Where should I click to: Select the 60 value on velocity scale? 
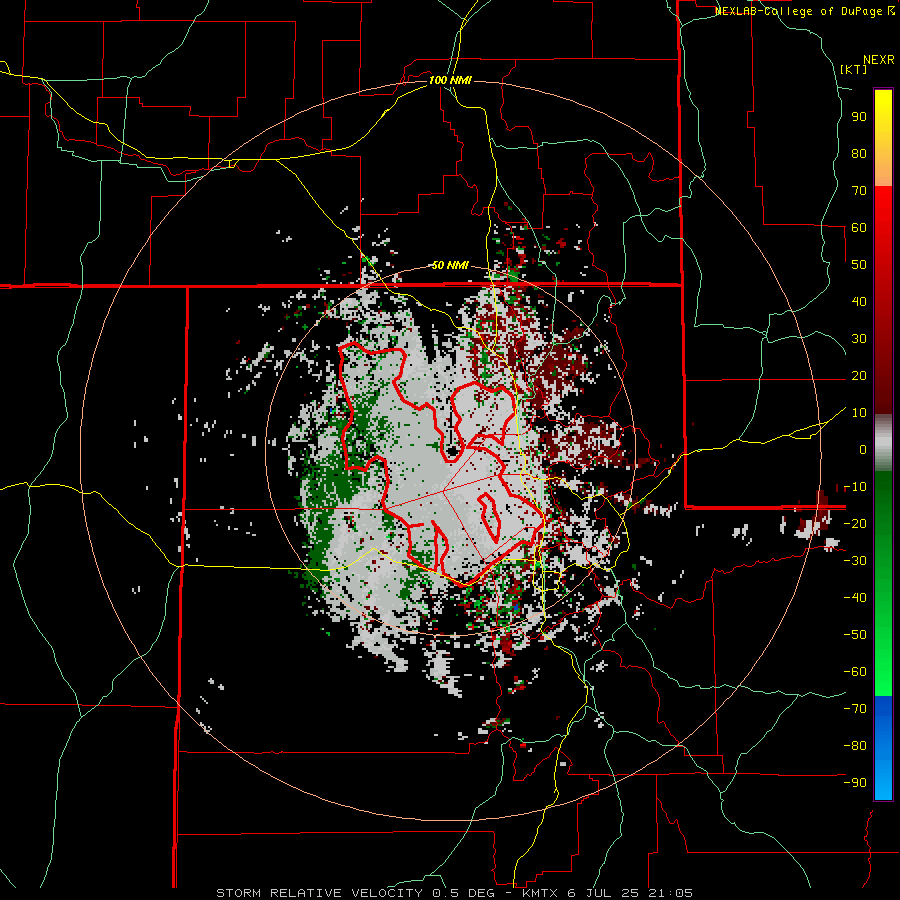click(859, 228)
